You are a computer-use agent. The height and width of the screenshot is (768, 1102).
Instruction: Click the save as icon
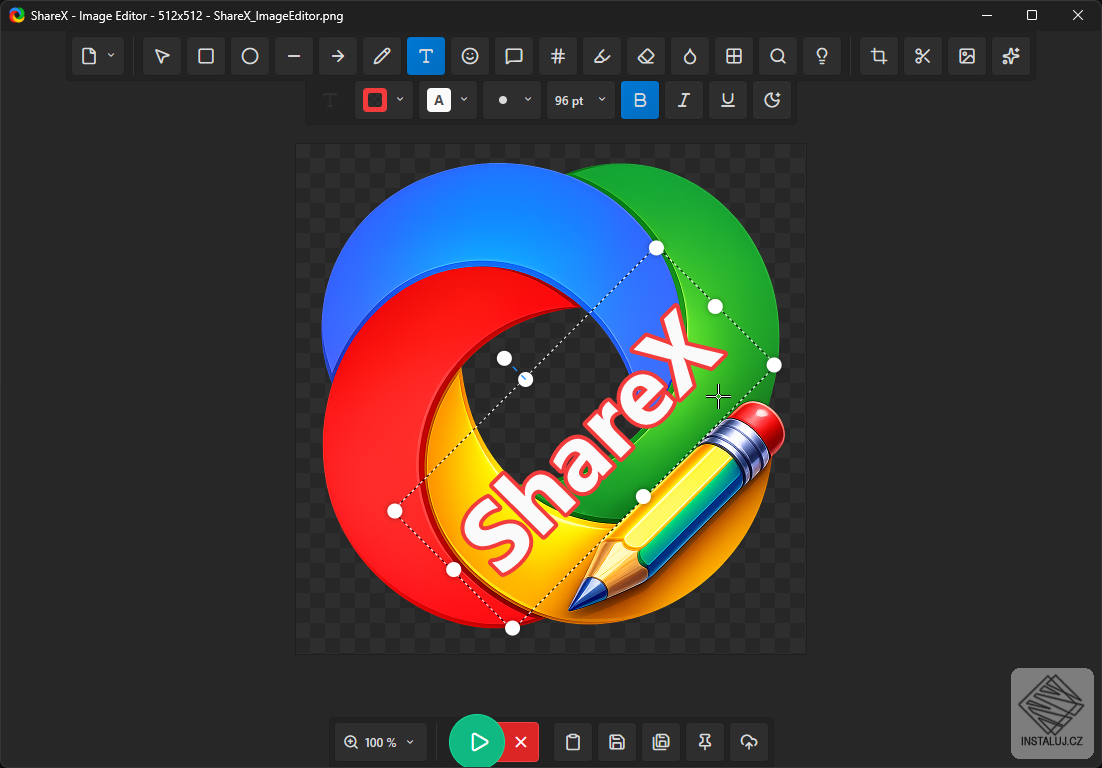(x=661, y=742)
